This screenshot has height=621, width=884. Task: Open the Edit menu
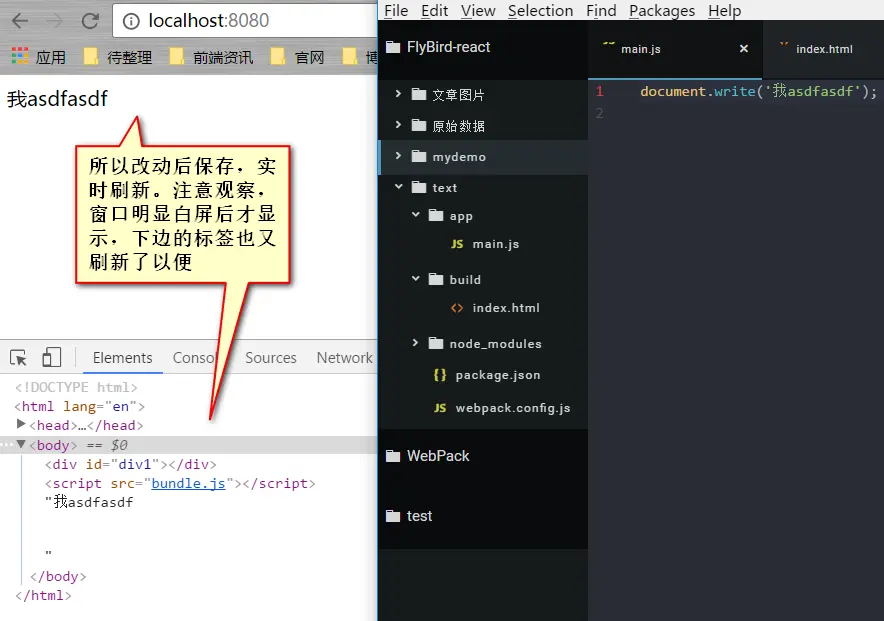pos(435,11)
